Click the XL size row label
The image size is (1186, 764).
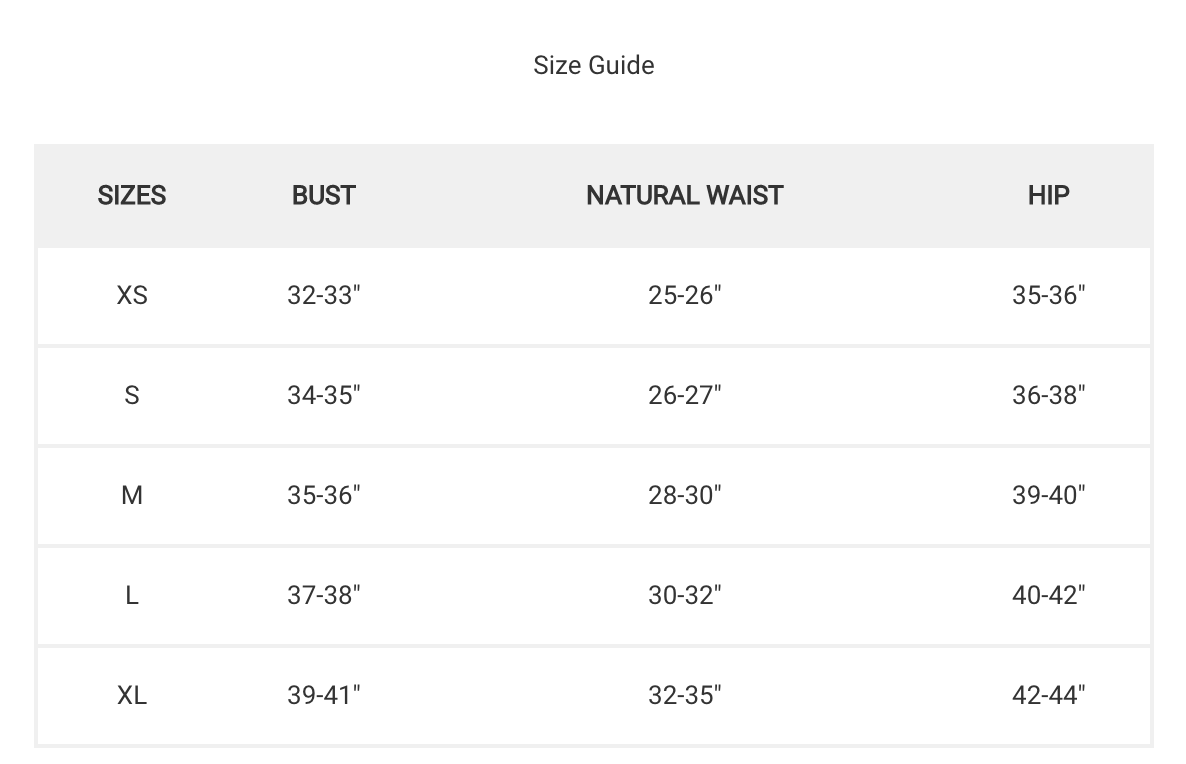tap(132, 695)
